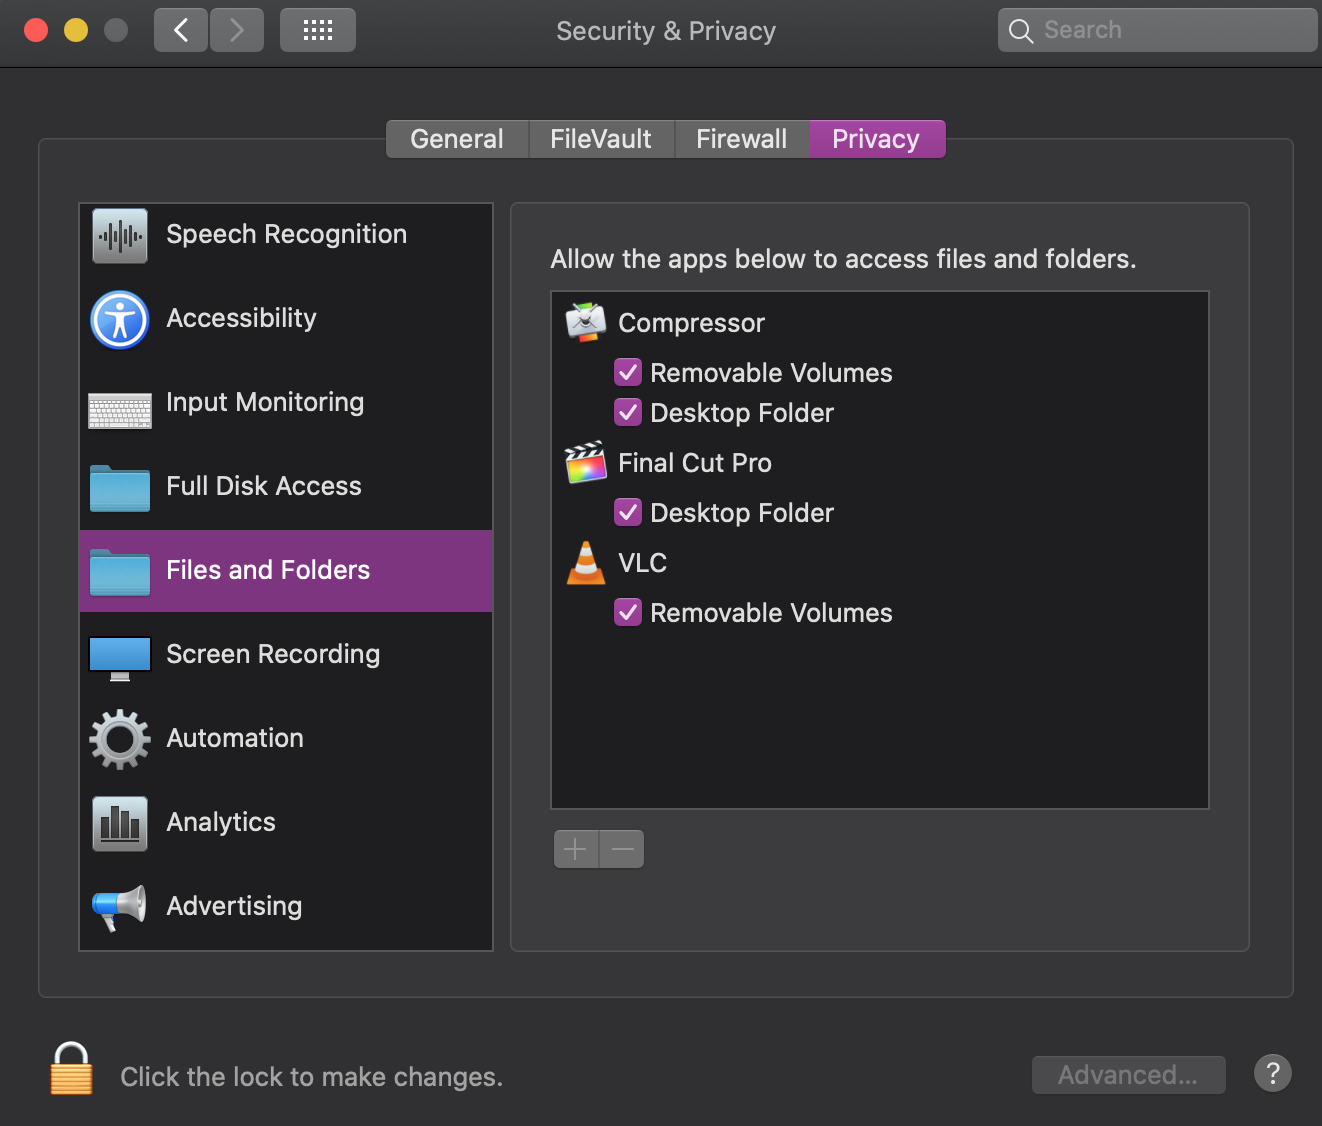Viewport: 1322px width, 1126px height.
Task: Go forward with the right arrow
Action: click(237, 30)
